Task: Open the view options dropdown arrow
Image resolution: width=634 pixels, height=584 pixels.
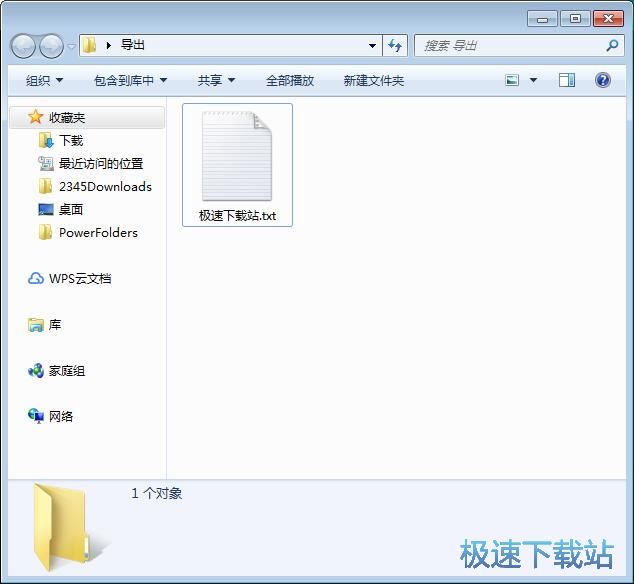Action: 533,80
